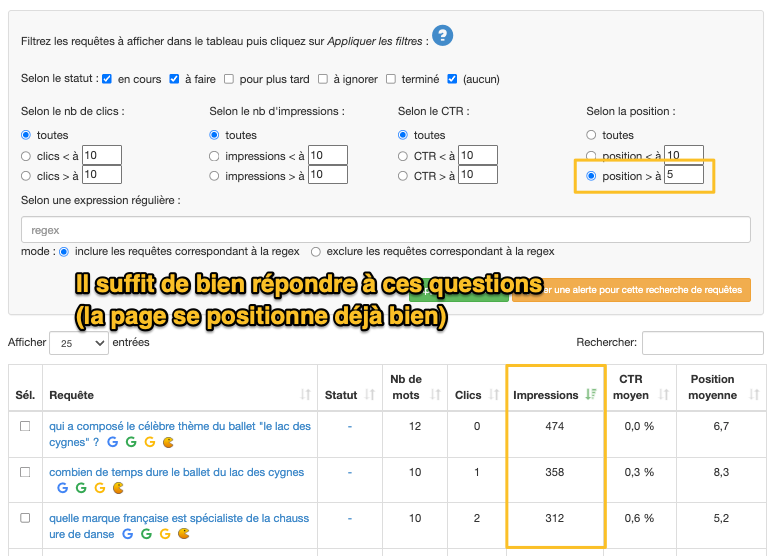Click the Statut dash link for 'combien de temps' row

350,472
